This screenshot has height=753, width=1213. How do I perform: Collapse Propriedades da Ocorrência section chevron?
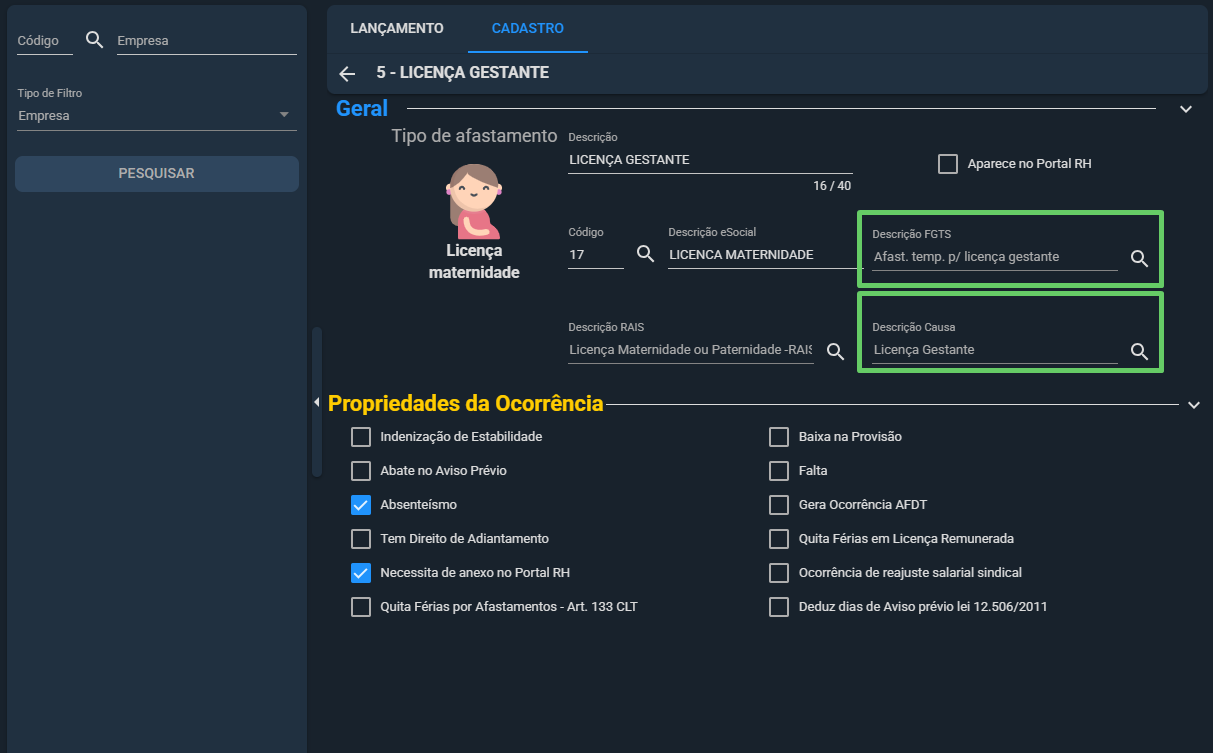point(1193,405)
